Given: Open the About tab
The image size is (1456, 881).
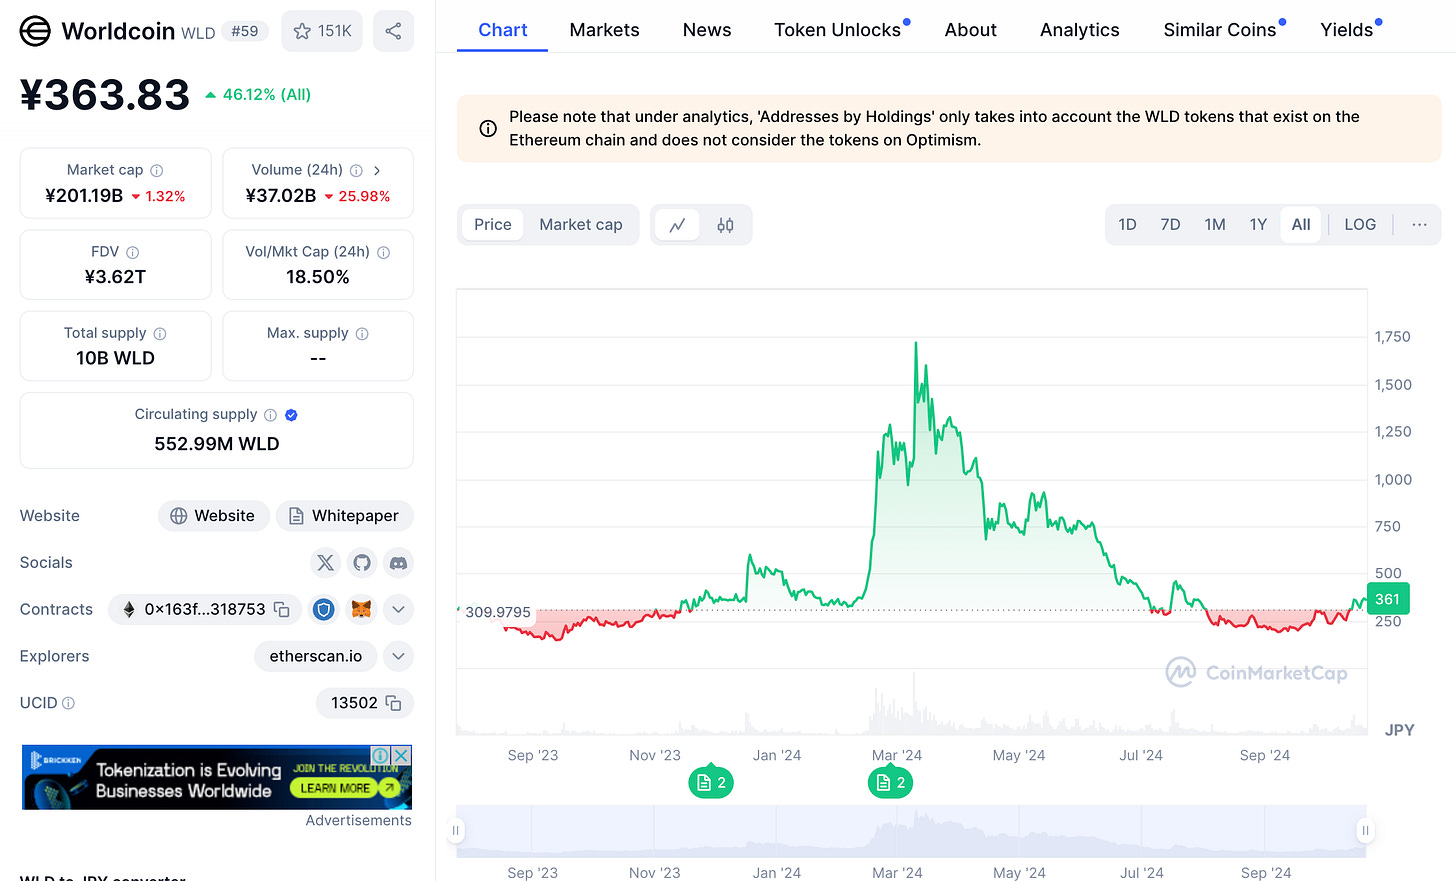Looking at the screenshot, I should (x=971, y=30).
